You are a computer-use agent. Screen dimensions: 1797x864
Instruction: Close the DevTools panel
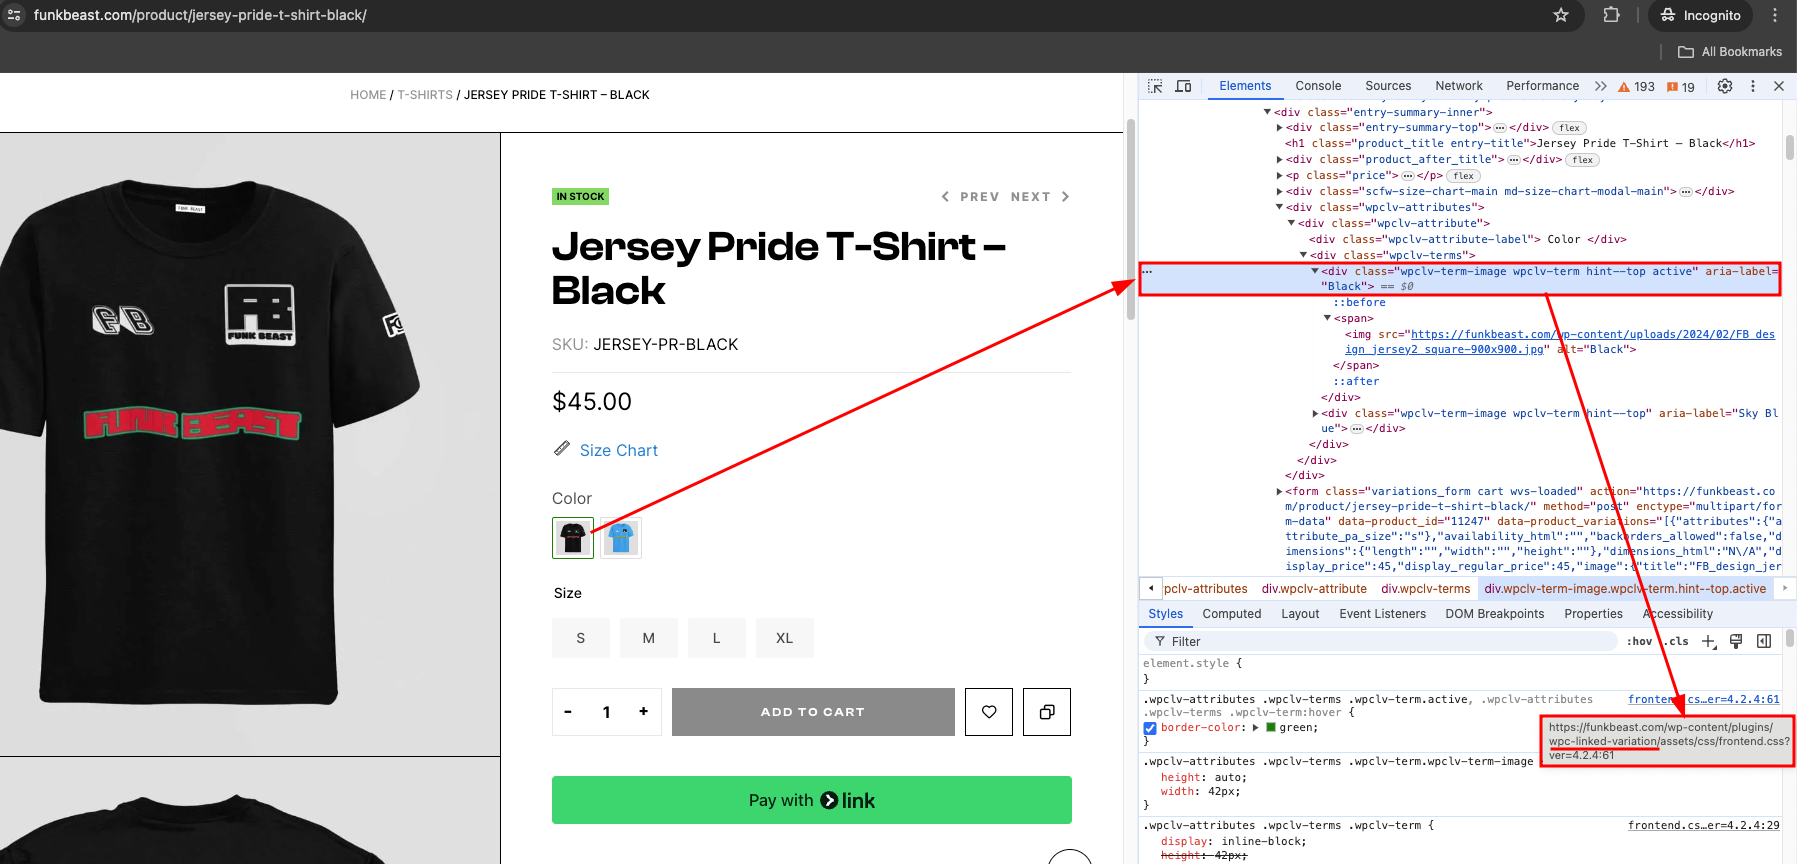(1779, 86)
